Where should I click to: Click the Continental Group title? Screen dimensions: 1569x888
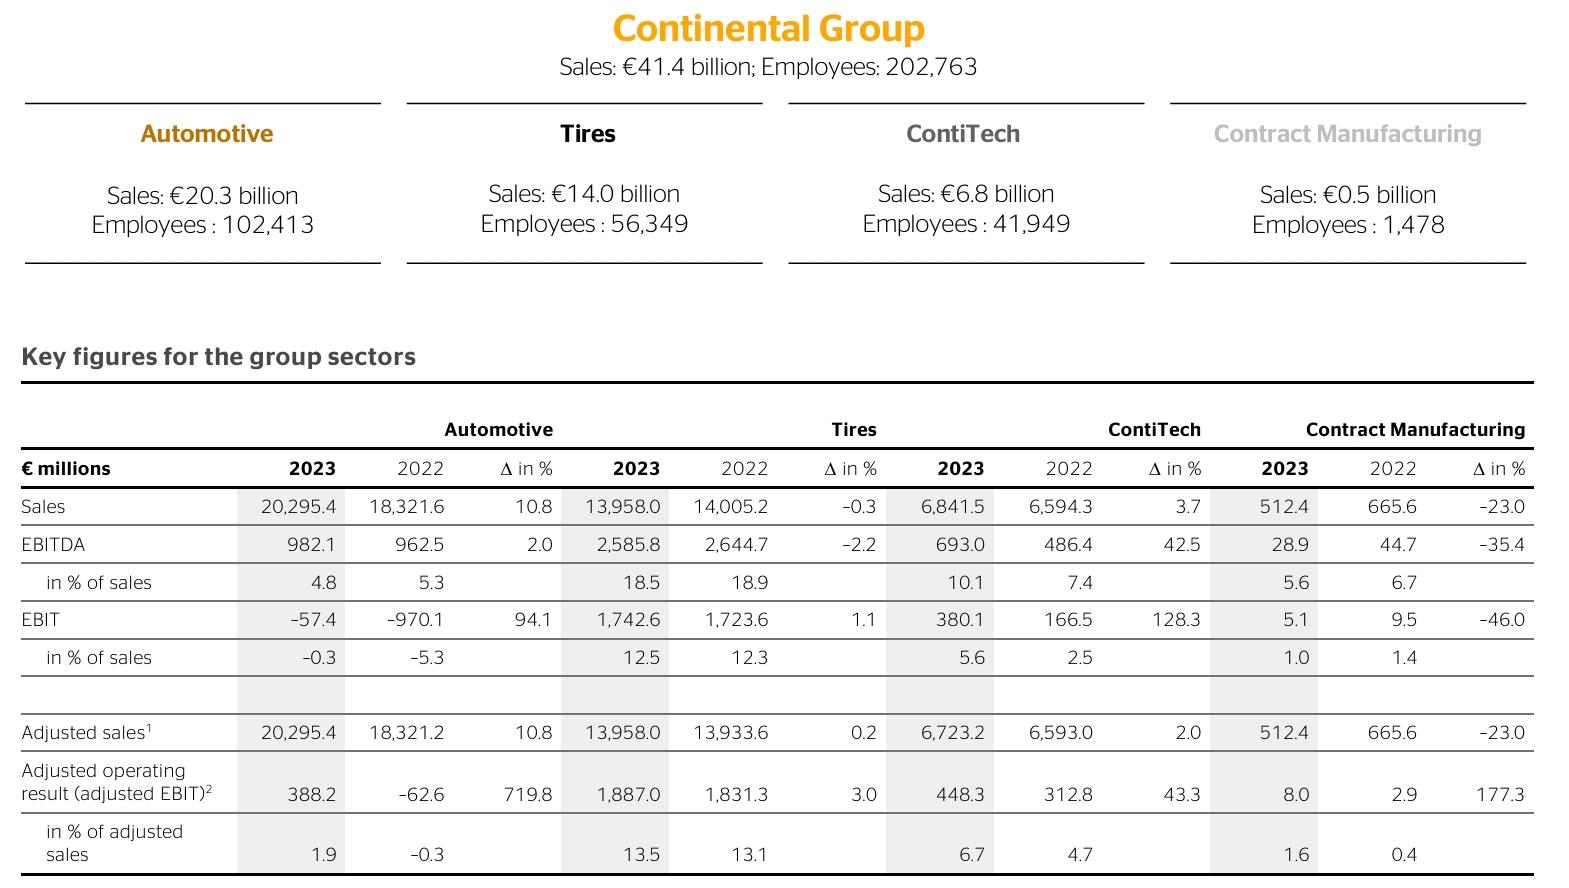(x=768, y=29)
